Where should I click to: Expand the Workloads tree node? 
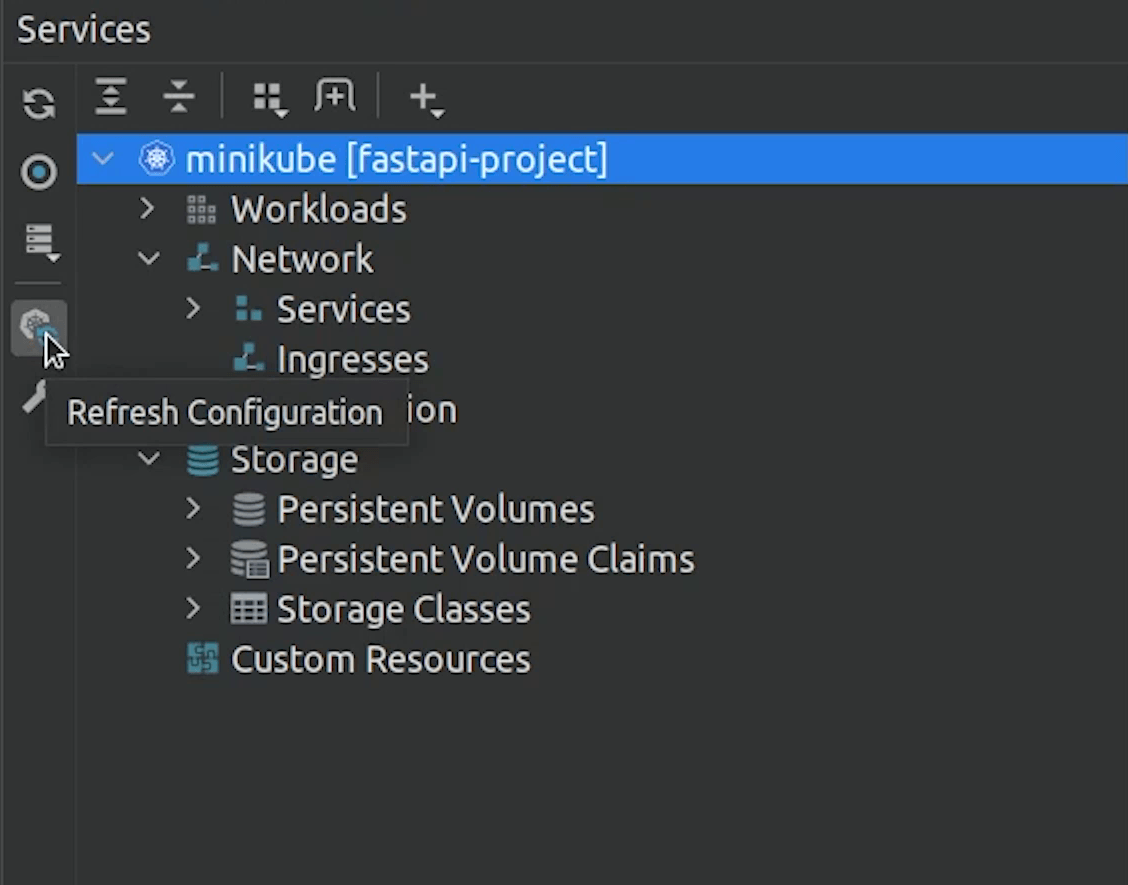pyautogui.click(x=148, y=209)
